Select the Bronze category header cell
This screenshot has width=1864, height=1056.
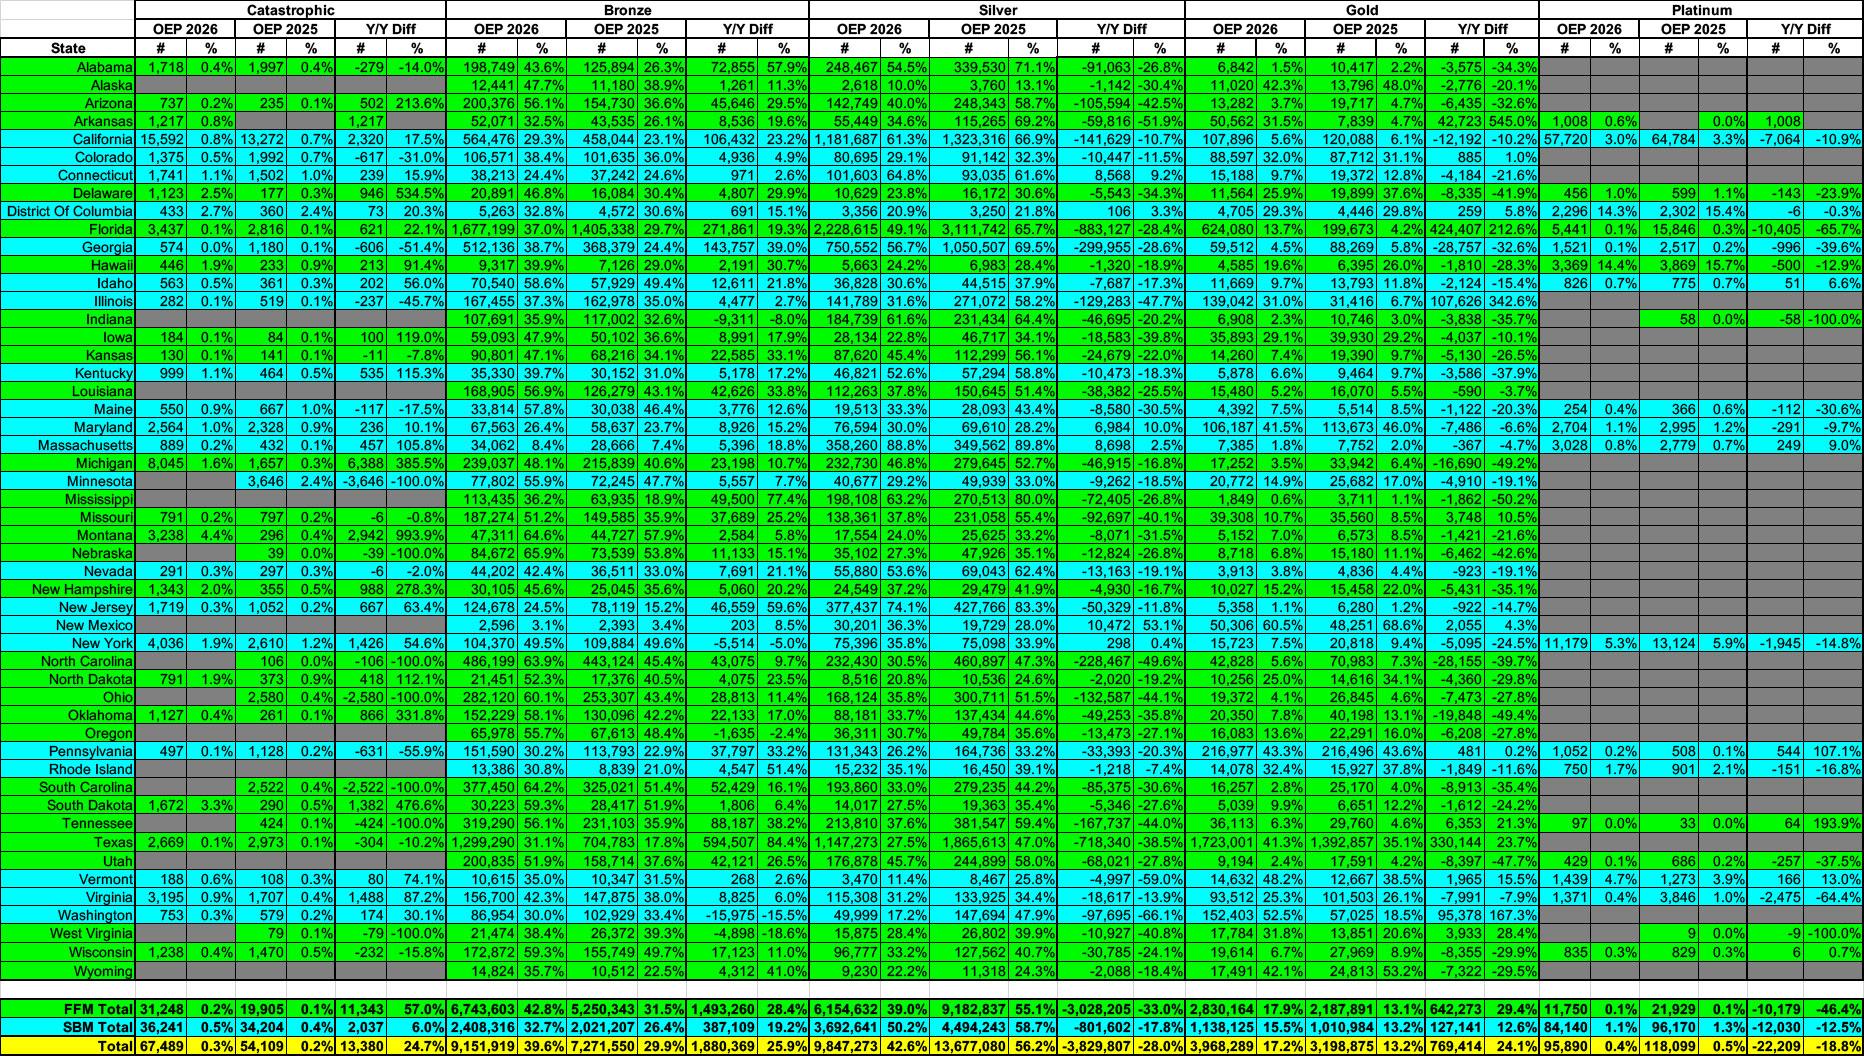pyautogui.click(x=626, y=10)
